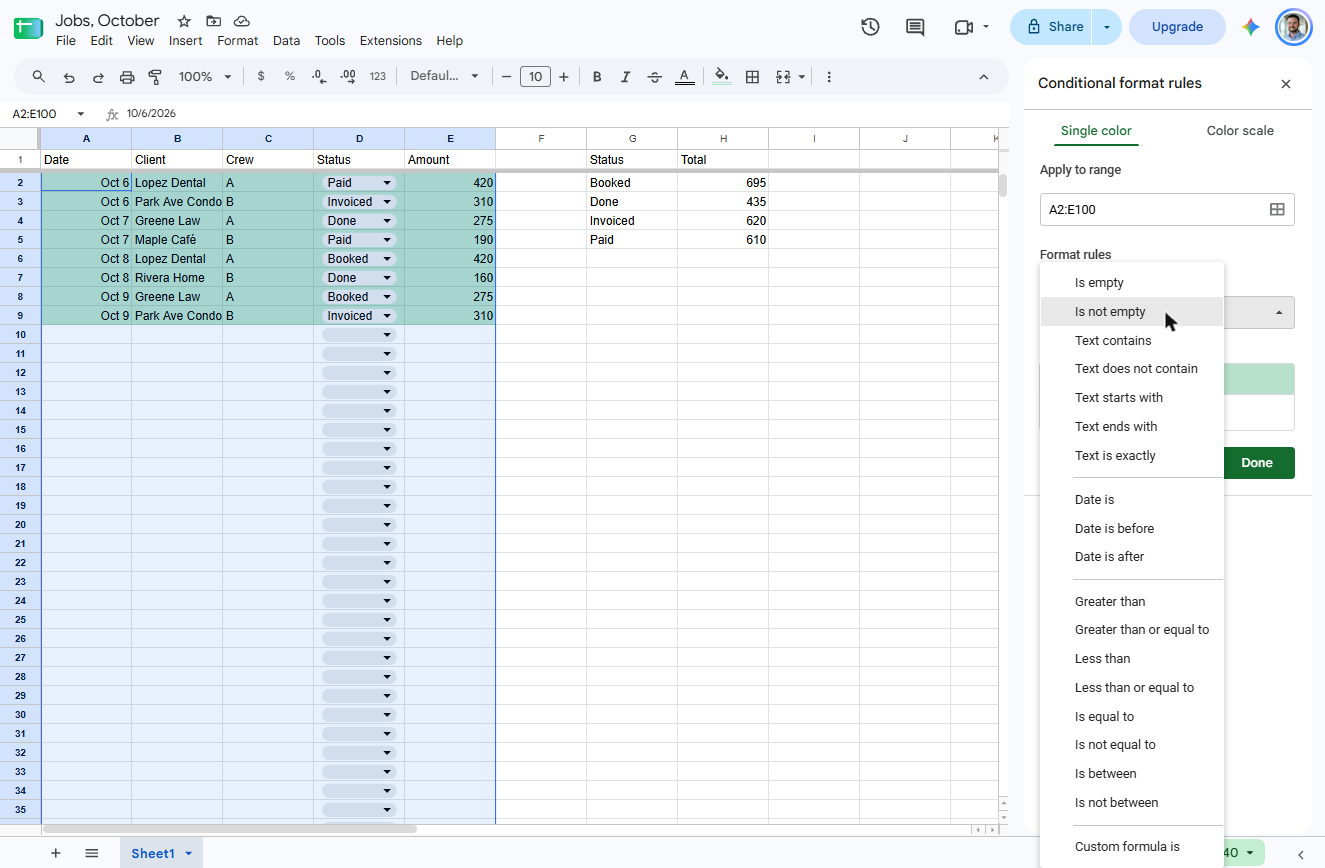
Task: Open the borders tool
Action: coord(753,77)
